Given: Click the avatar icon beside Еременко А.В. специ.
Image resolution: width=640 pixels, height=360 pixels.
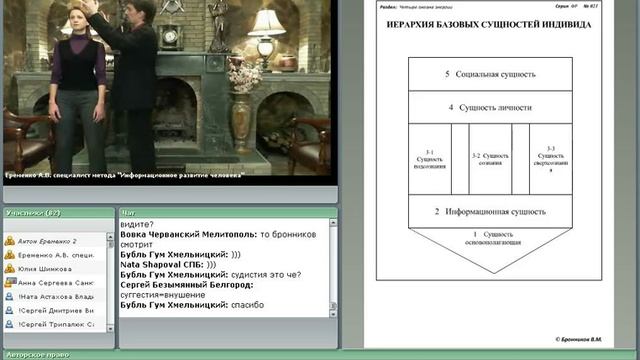Looking at the screenshot, I should [x=9, y=255].
